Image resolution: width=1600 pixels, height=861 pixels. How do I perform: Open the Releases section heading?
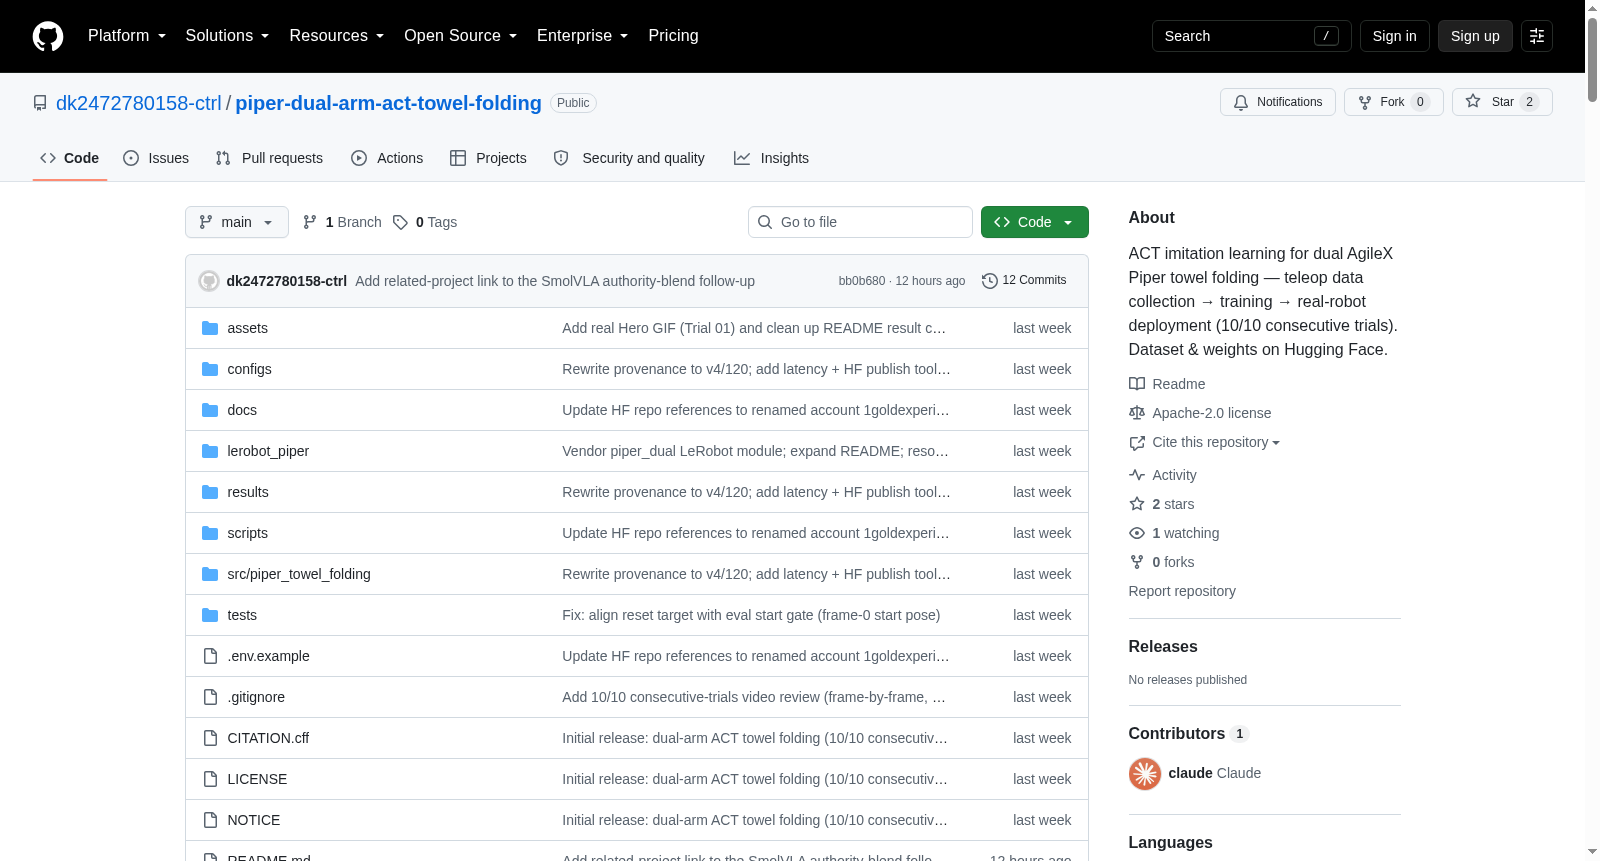[x=1163, y=647]
